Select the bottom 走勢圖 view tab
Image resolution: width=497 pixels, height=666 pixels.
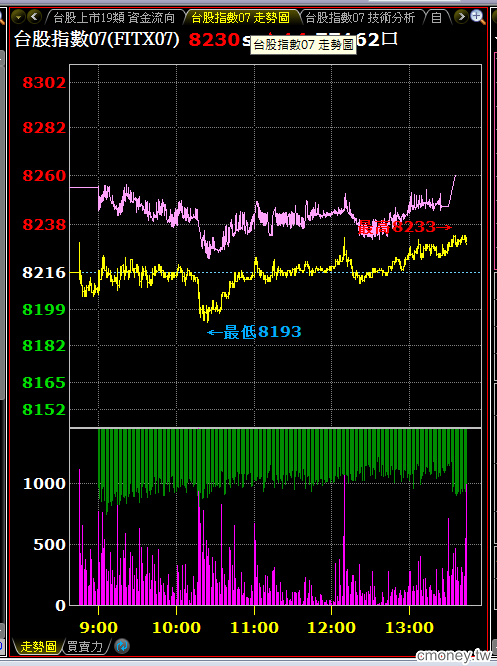coord(38,646)
